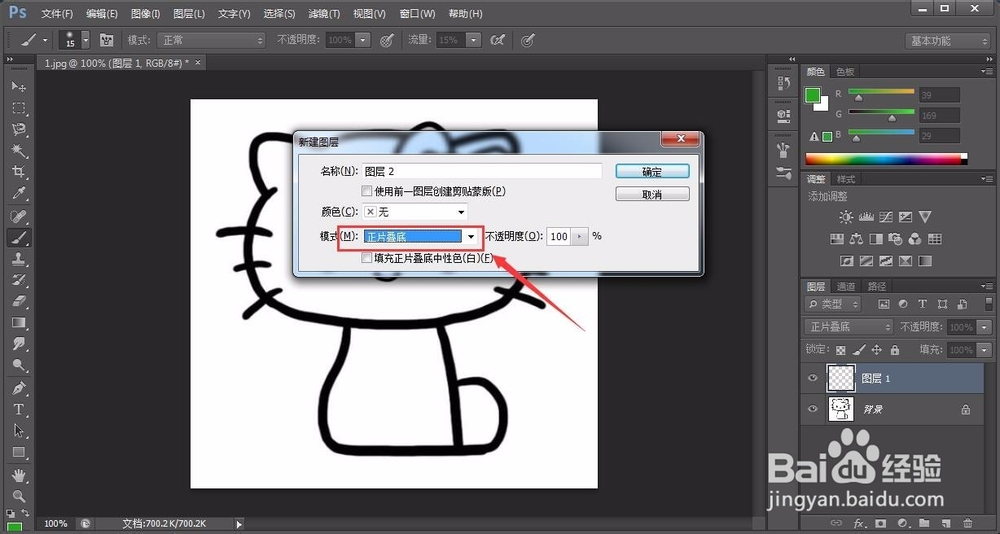This screenshot has width=1000, height=534.
Task: Select the Eraser tool
Action: tap(18, 301)
